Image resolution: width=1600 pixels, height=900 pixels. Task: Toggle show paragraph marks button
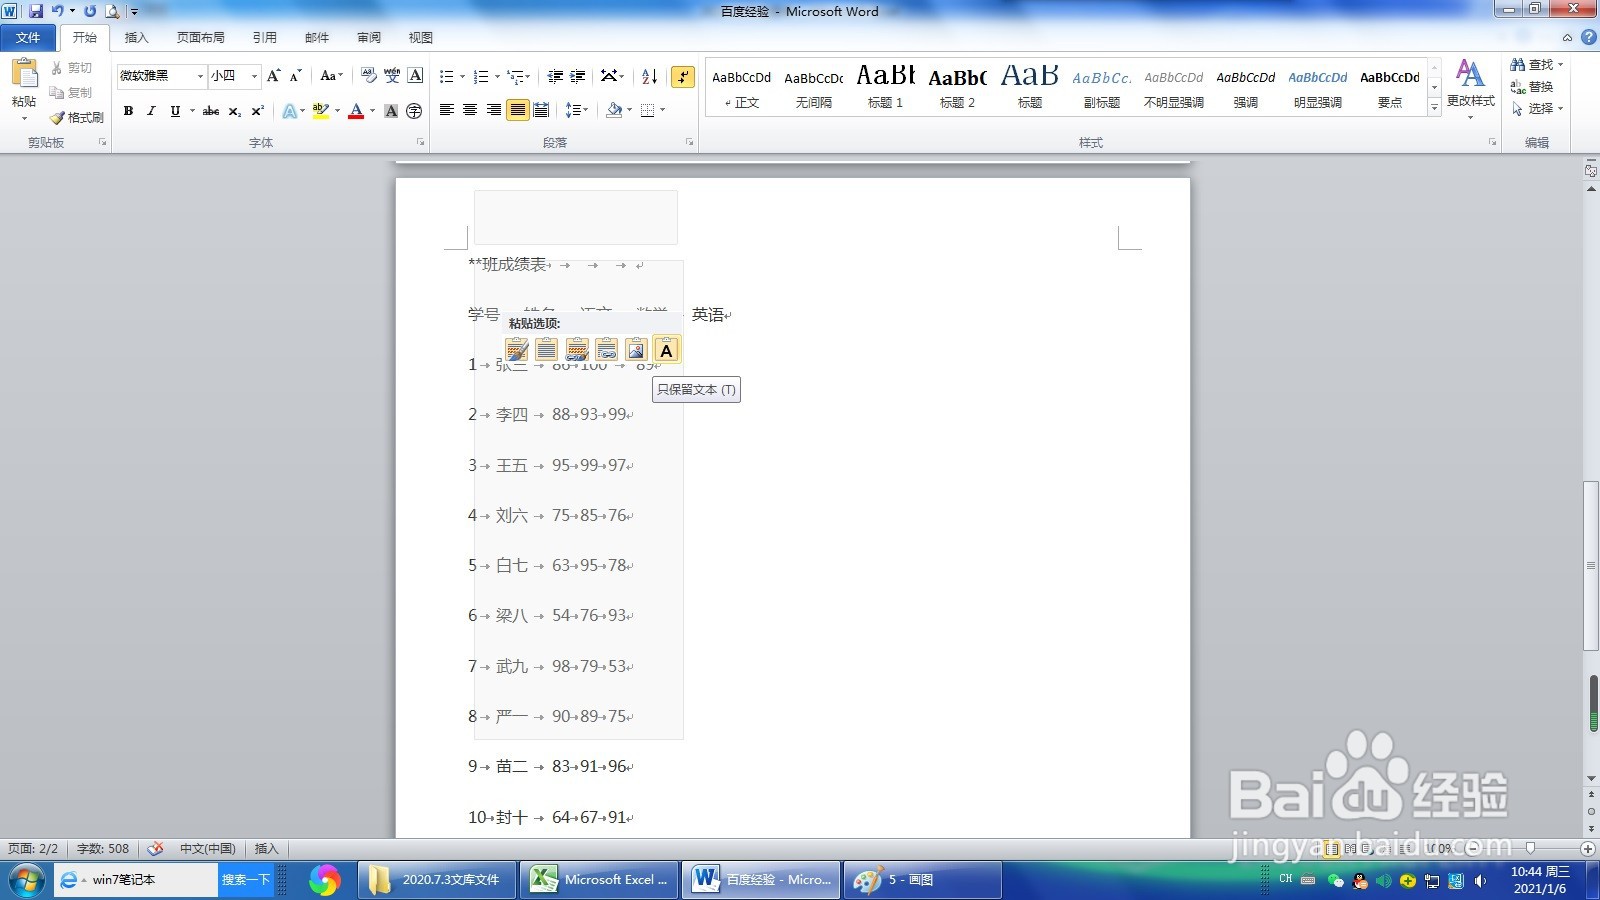[x=683, y=77]
